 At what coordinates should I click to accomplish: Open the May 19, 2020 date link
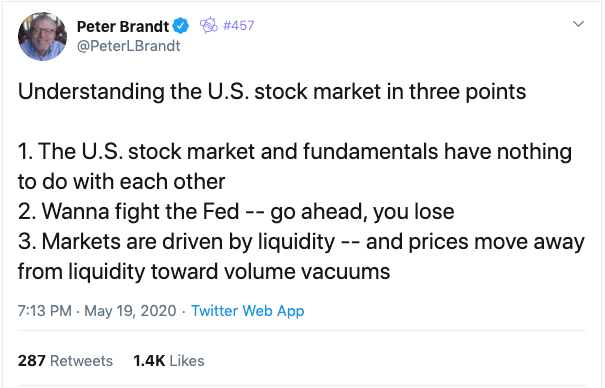[130, 311]
